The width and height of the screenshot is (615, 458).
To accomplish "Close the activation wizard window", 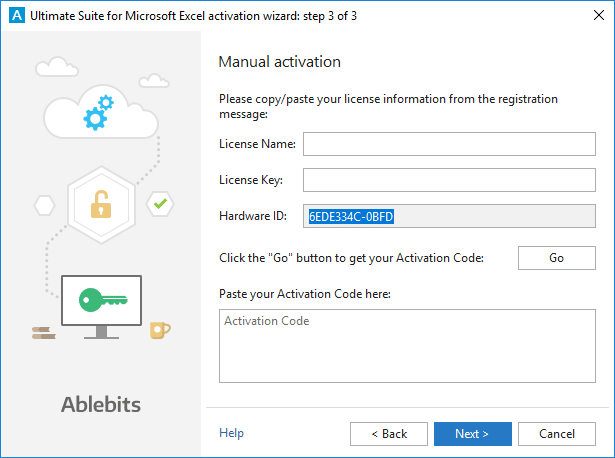I will coord(599,15).
